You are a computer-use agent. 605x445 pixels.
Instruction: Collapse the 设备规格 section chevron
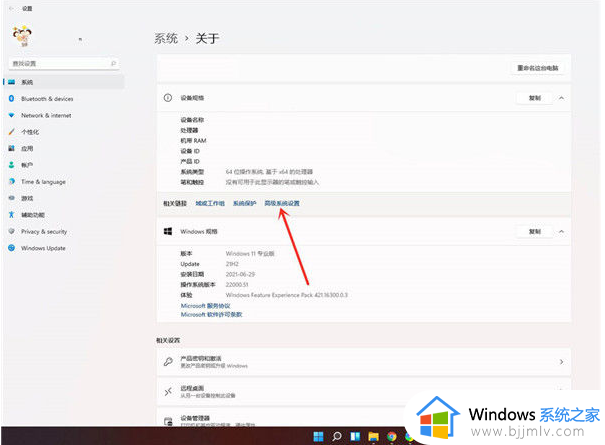(561, 98)
